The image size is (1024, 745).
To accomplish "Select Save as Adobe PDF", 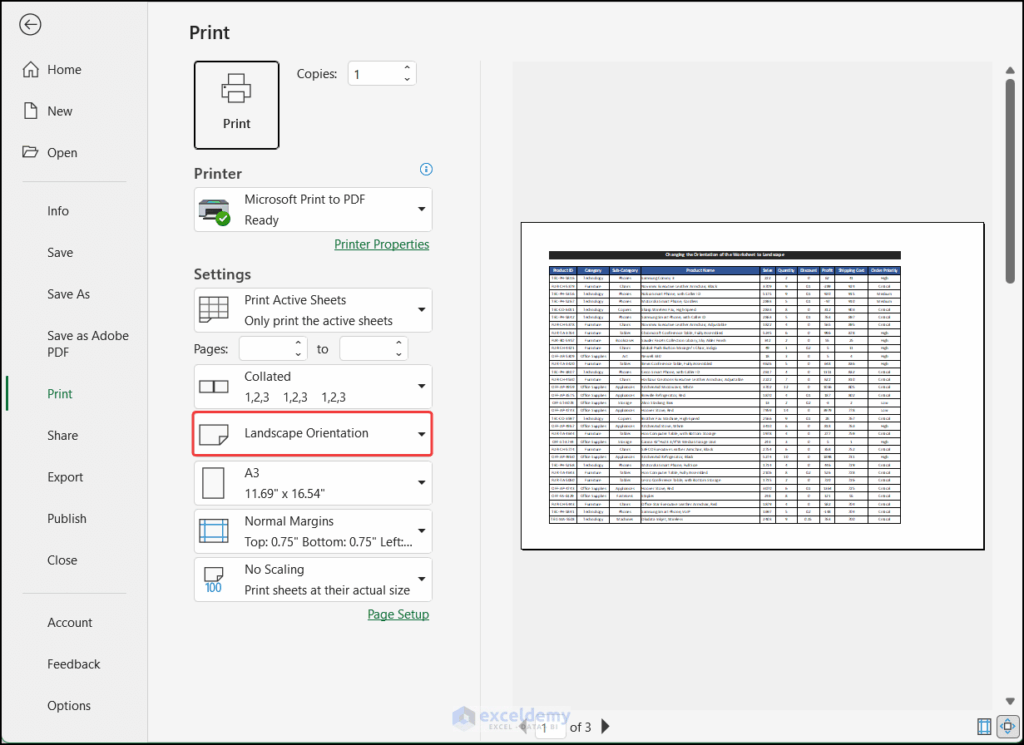I will click(x=88, y=344).
